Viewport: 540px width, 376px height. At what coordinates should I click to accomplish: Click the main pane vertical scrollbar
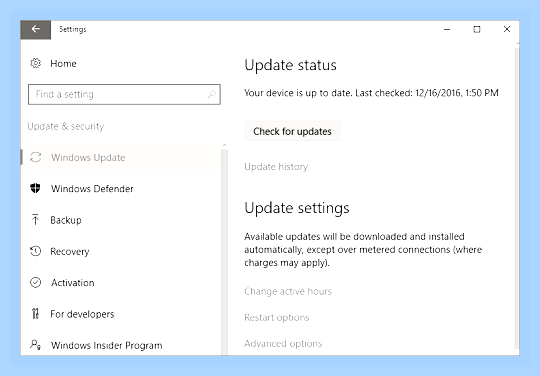517,198
